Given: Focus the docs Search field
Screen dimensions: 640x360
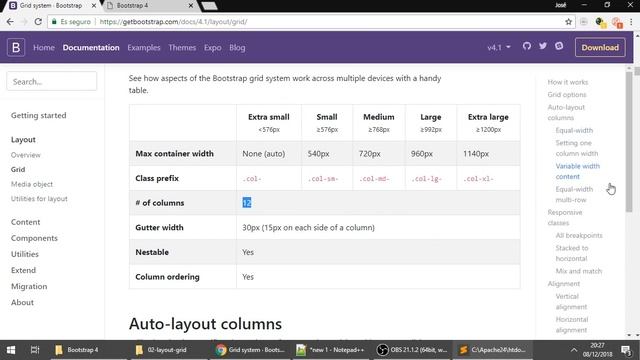Looking at the screenshot, I should (52, 81).
